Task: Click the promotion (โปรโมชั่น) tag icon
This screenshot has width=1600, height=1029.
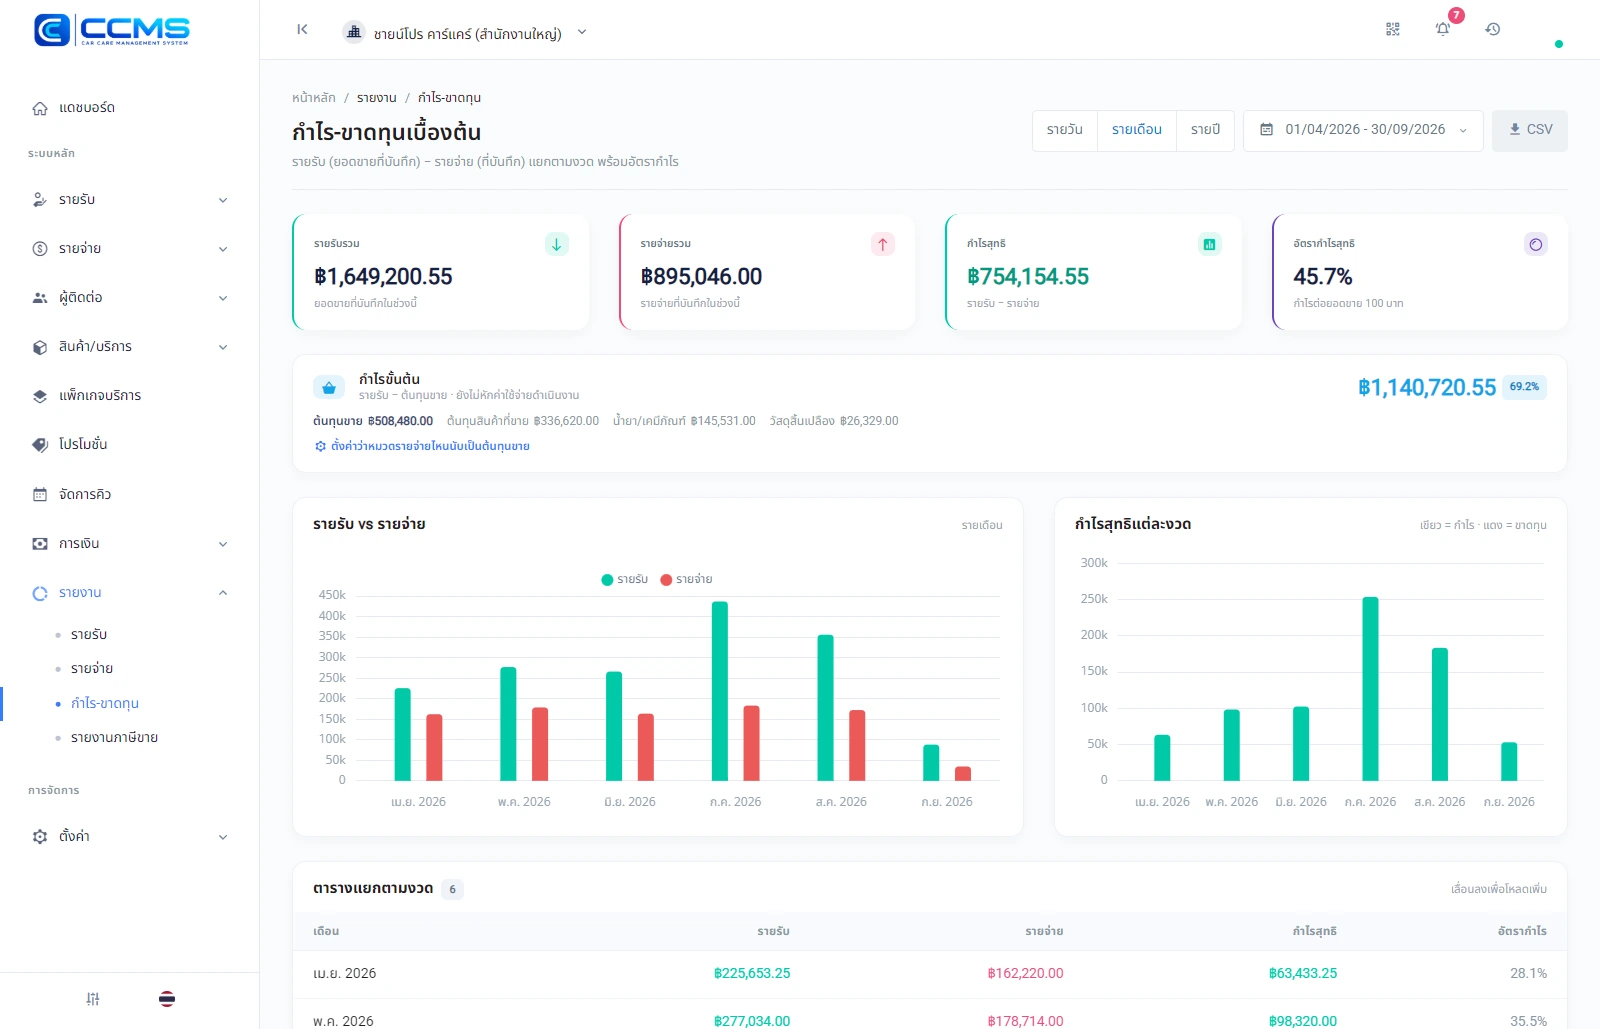Action: point(40,445)
